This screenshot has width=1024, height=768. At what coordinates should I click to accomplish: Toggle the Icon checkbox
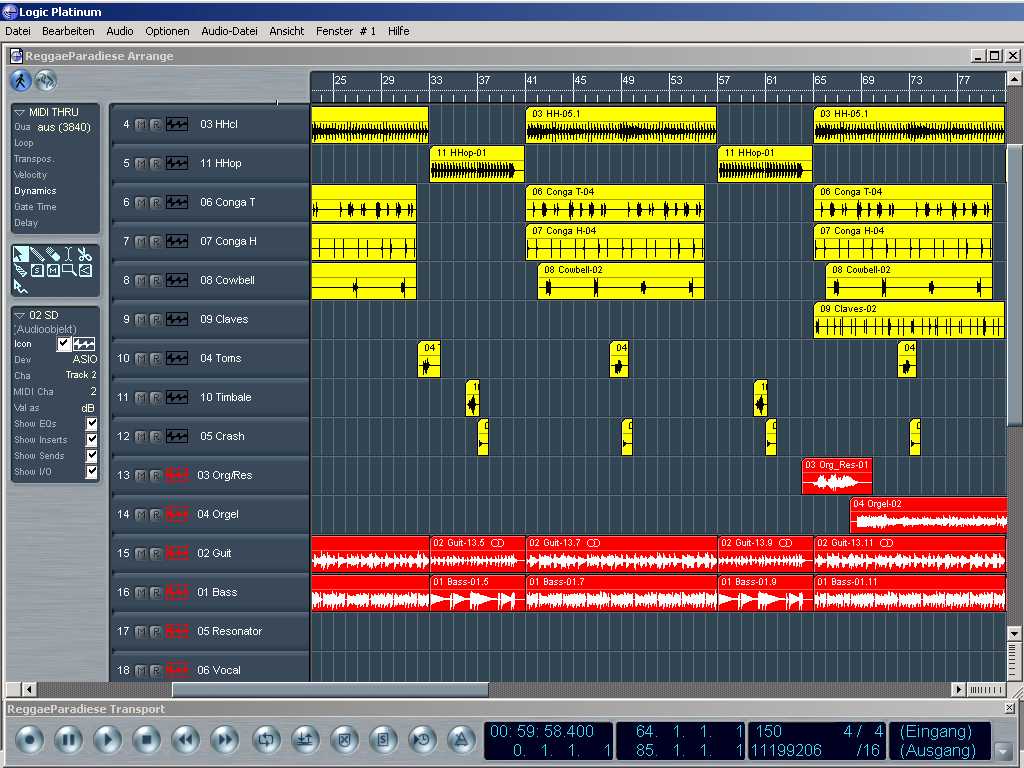coord(63,344)
